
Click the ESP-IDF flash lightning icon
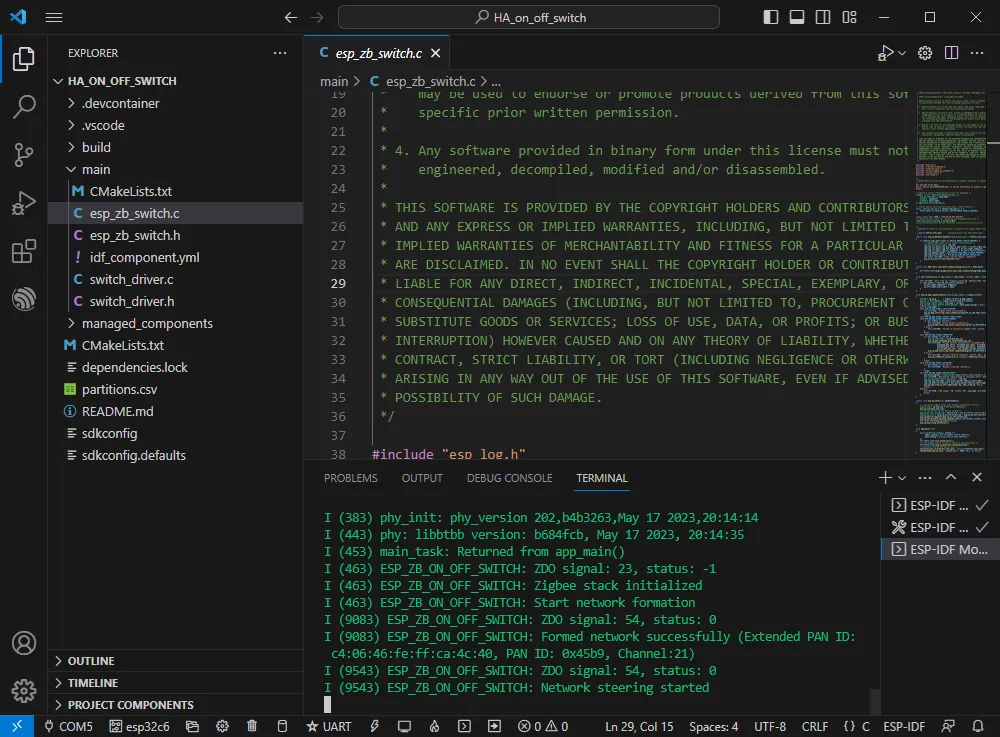(x=375, y=726)
